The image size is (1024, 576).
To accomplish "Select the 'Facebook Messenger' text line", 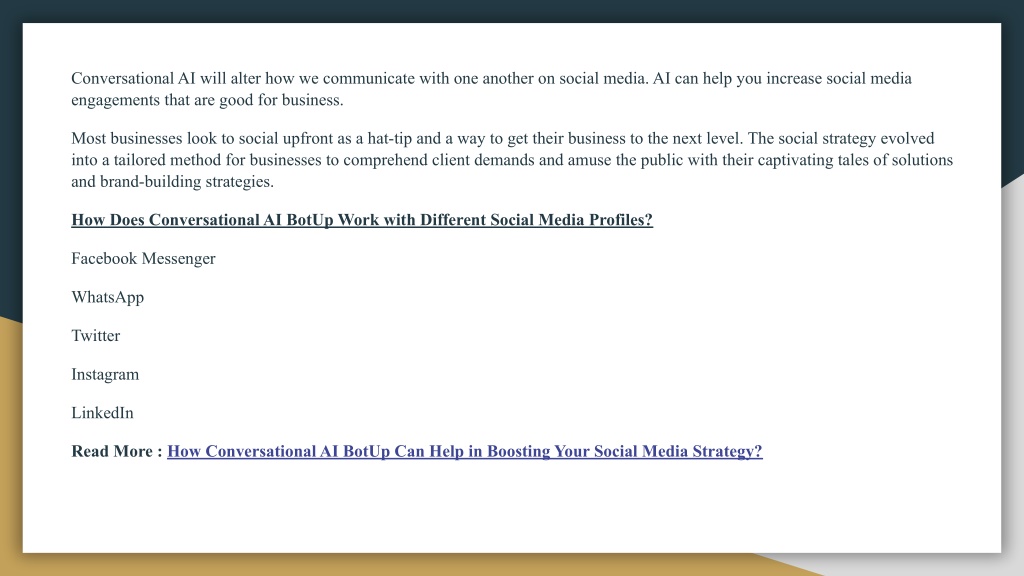I will point(143,259).
